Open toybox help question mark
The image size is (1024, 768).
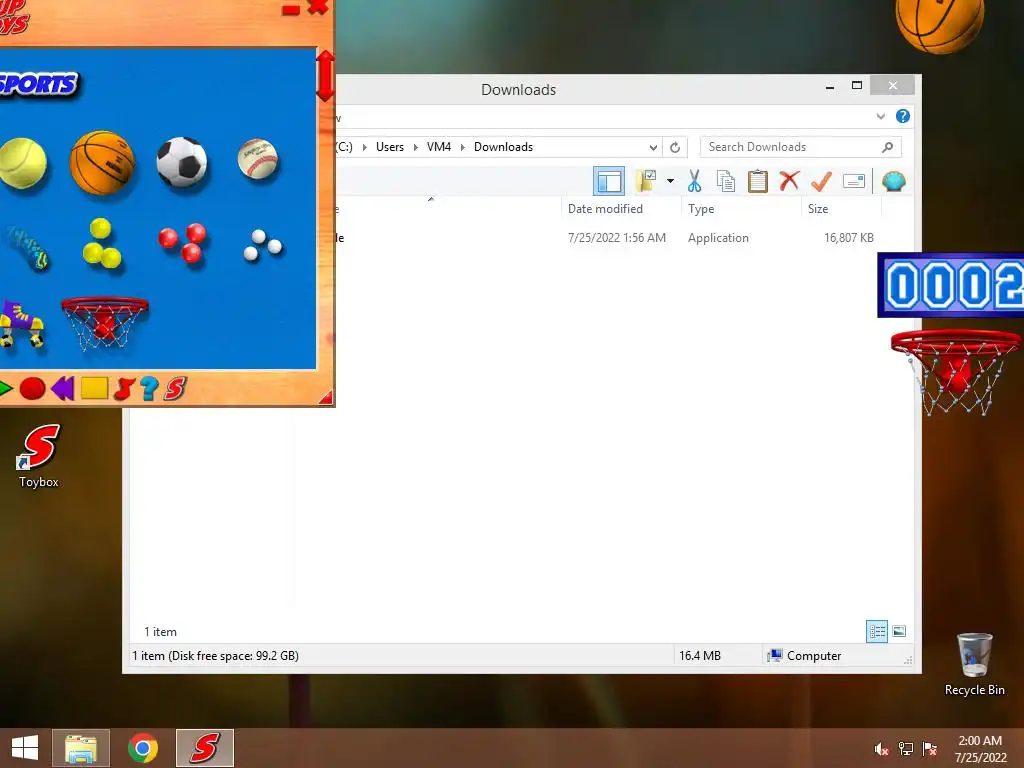click(149, 388)
